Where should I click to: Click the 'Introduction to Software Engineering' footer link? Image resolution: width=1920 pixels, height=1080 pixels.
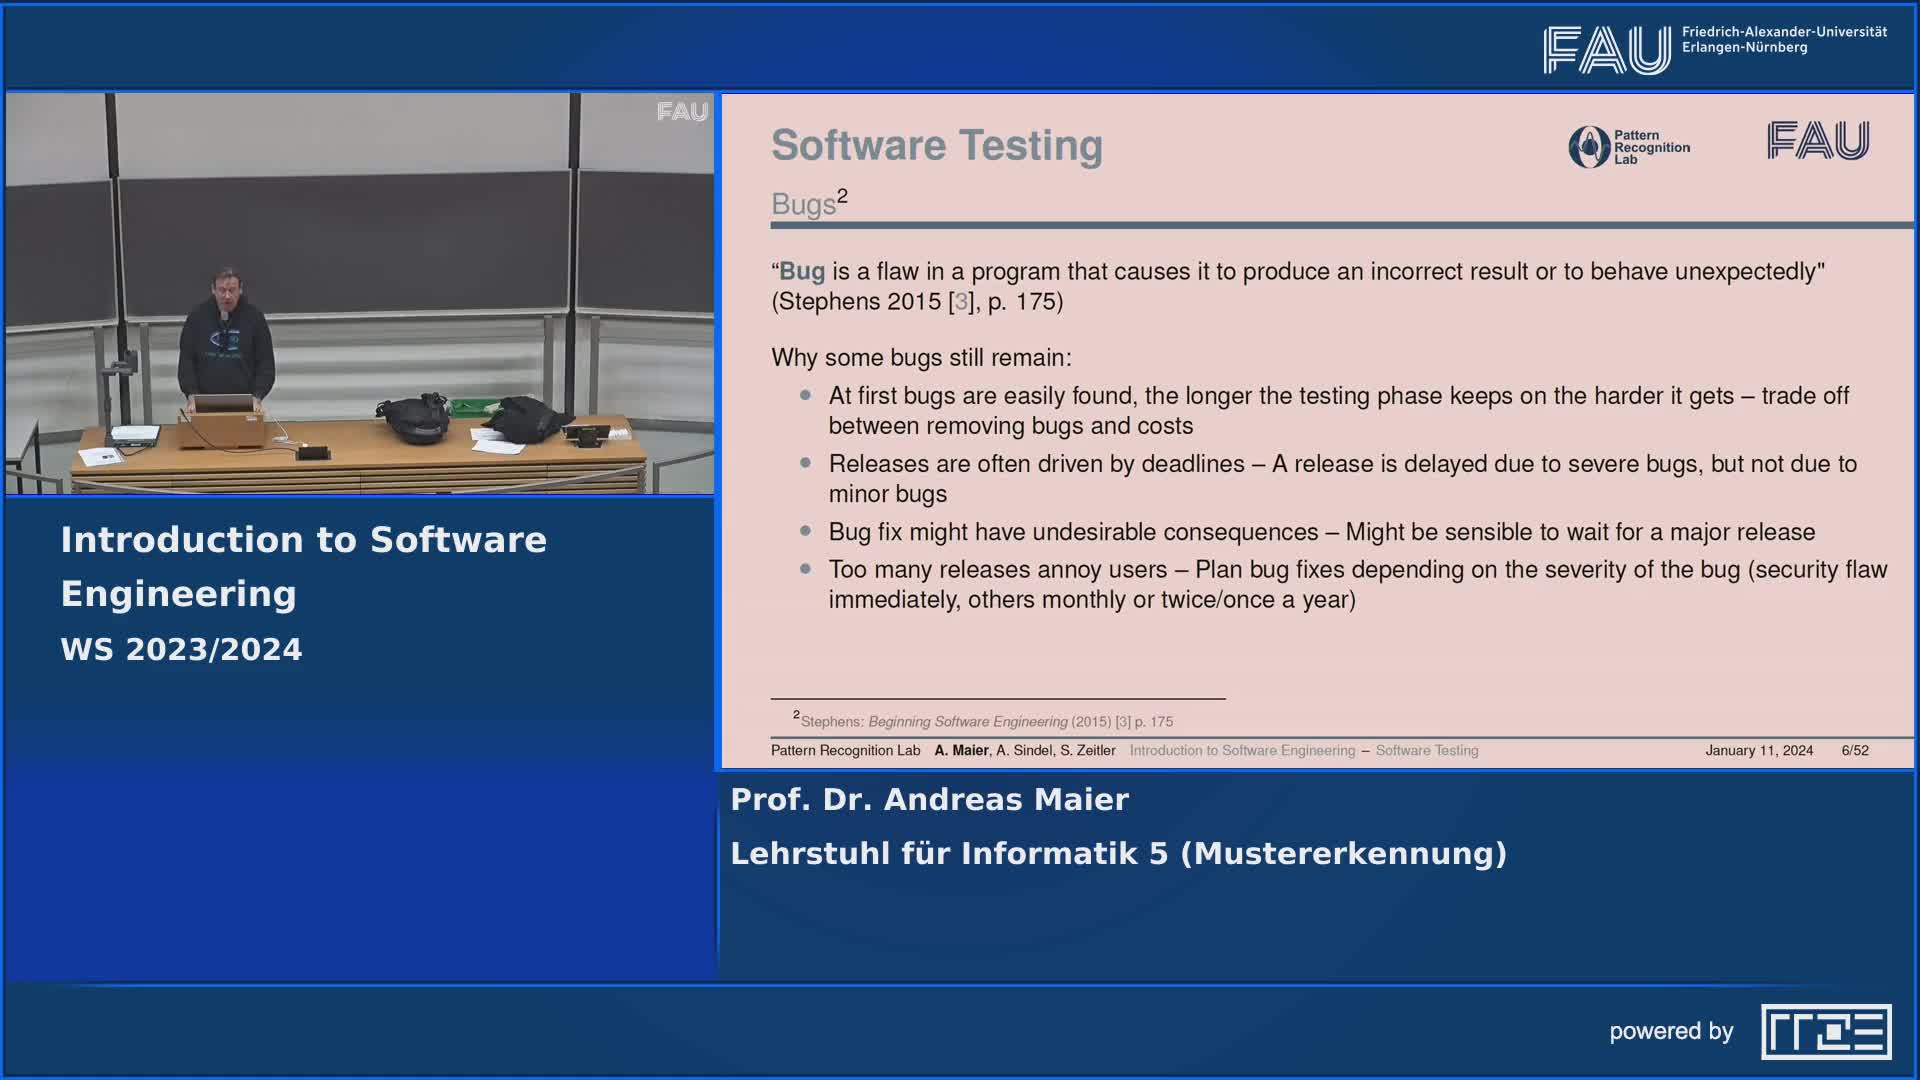pos(1241,751)
